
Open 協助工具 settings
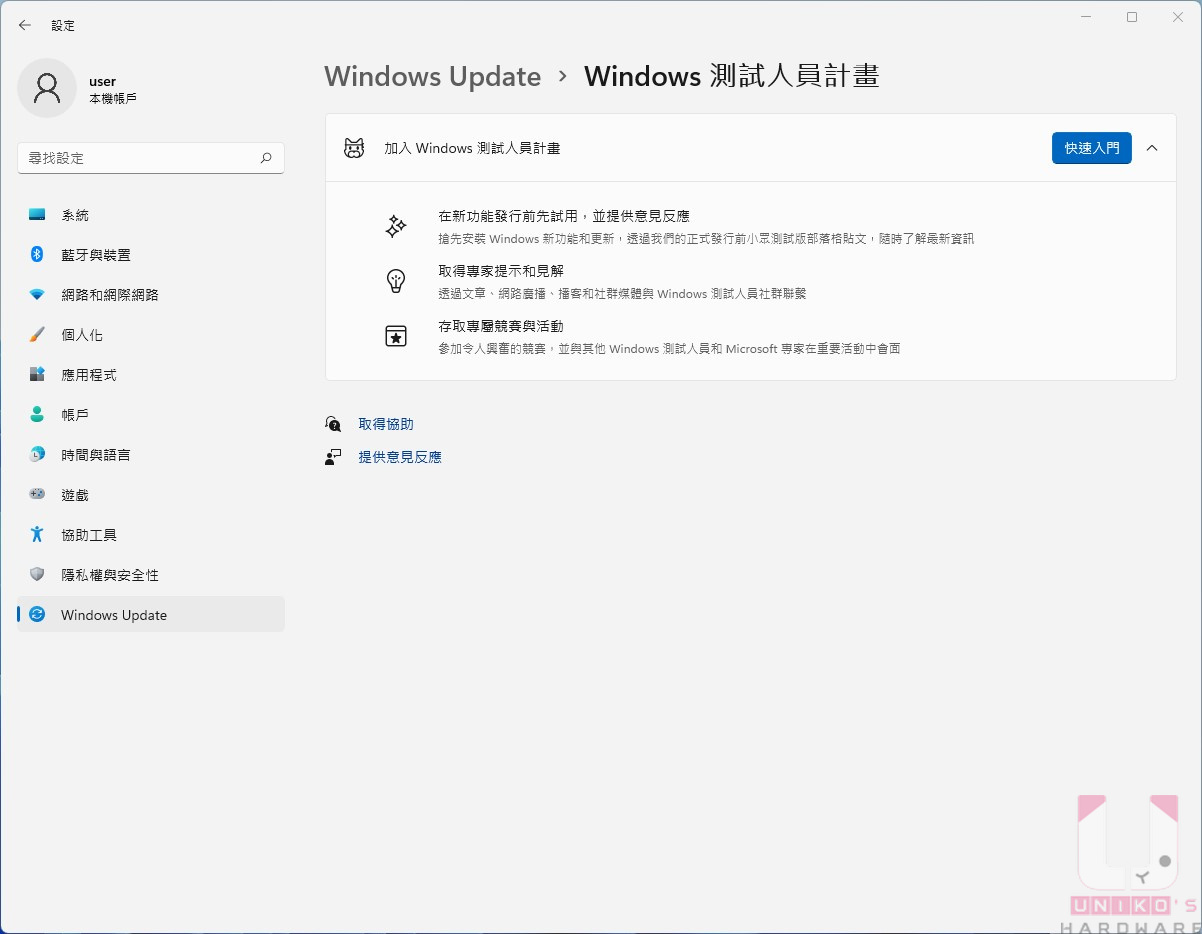[151, 535]
